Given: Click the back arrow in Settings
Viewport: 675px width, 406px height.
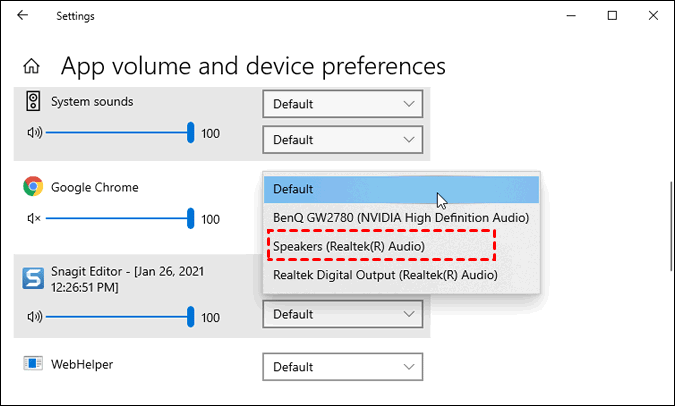Looking at the screenshot, I should tap(23, 16).
